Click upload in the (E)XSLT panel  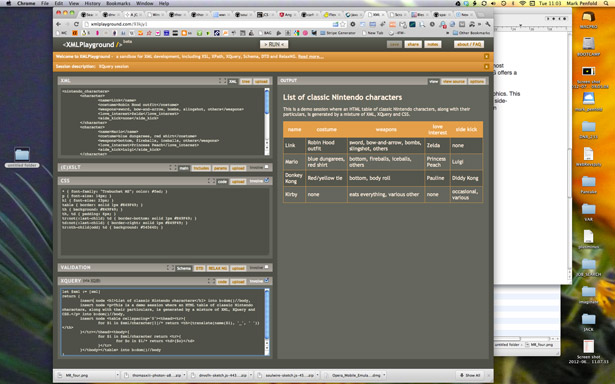pos(238,168)
